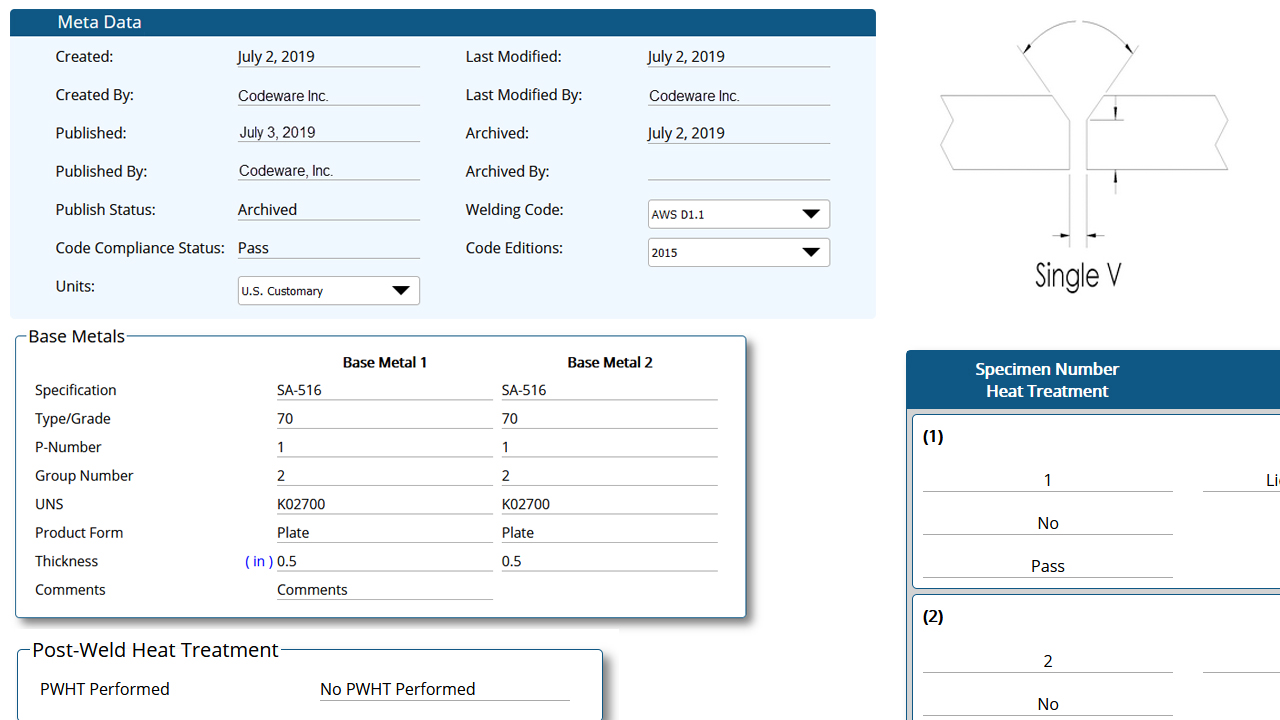
Task: Click the Created By Codeware Inc. field
Action: (328, 96)
